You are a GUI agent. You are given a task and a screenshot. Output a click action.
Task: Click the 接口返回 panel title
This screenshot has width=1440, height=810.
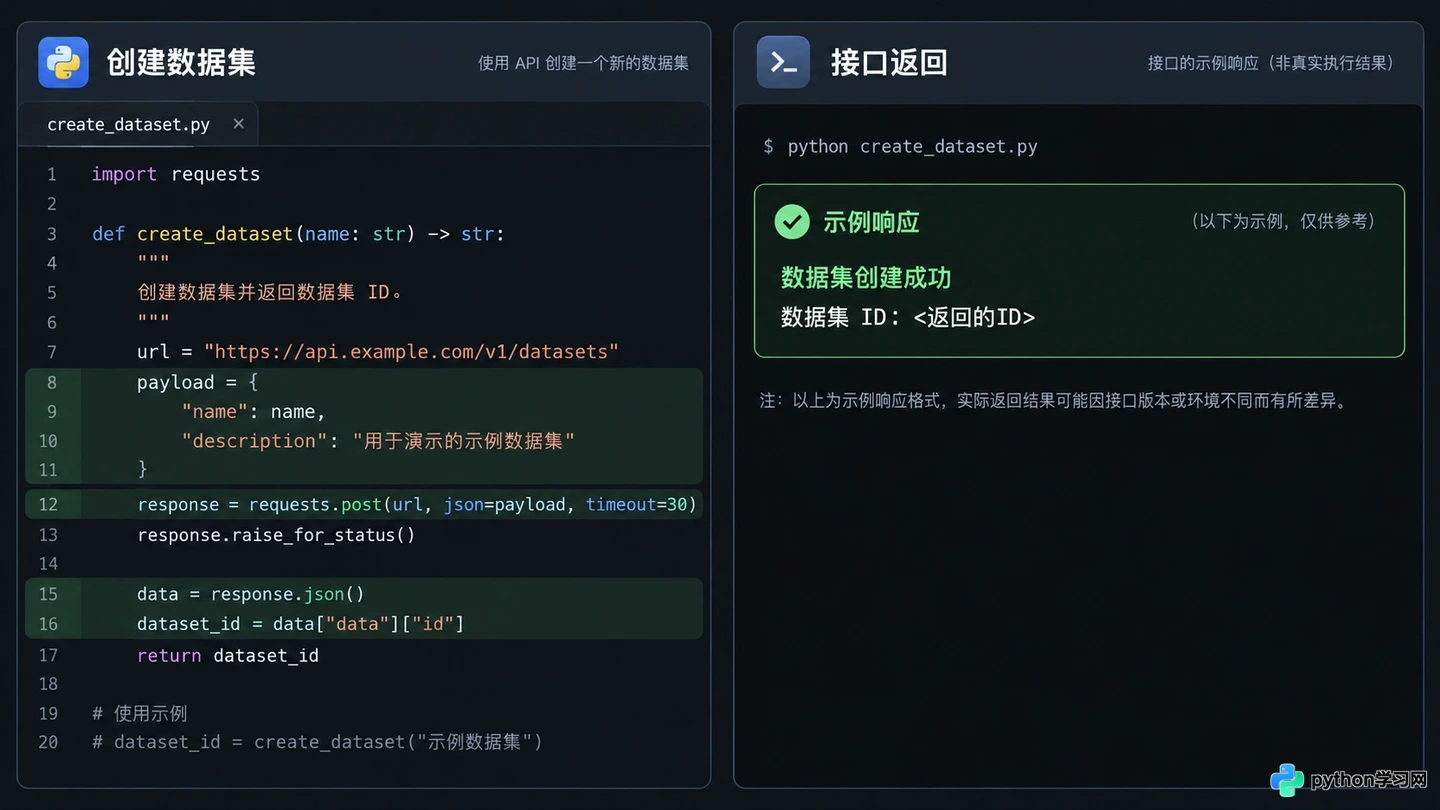[889, 62]
